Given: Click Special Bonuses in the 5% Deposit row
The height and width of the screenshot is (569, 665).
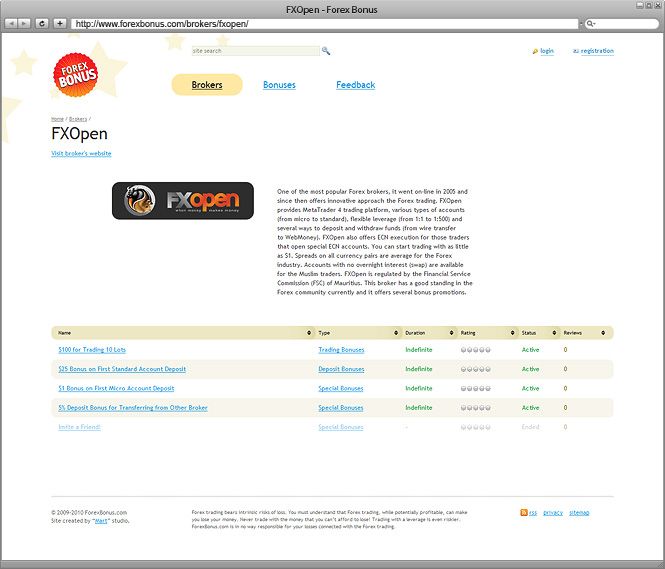Looking at the screenshot, I should (341, 407).
